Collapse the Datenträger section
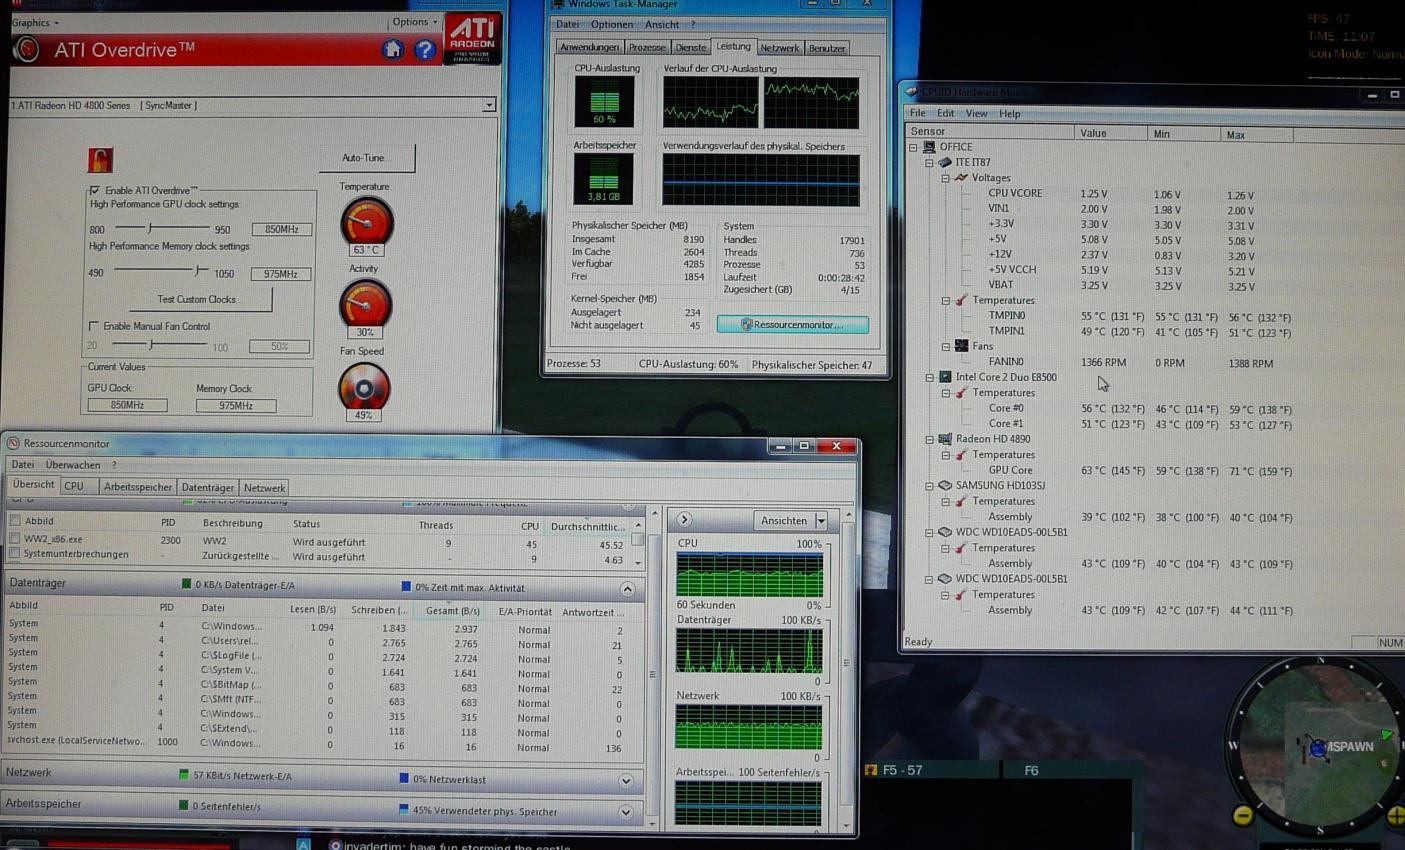The image size is (1405, 850). pyautogui.click(x=627, y=588)
